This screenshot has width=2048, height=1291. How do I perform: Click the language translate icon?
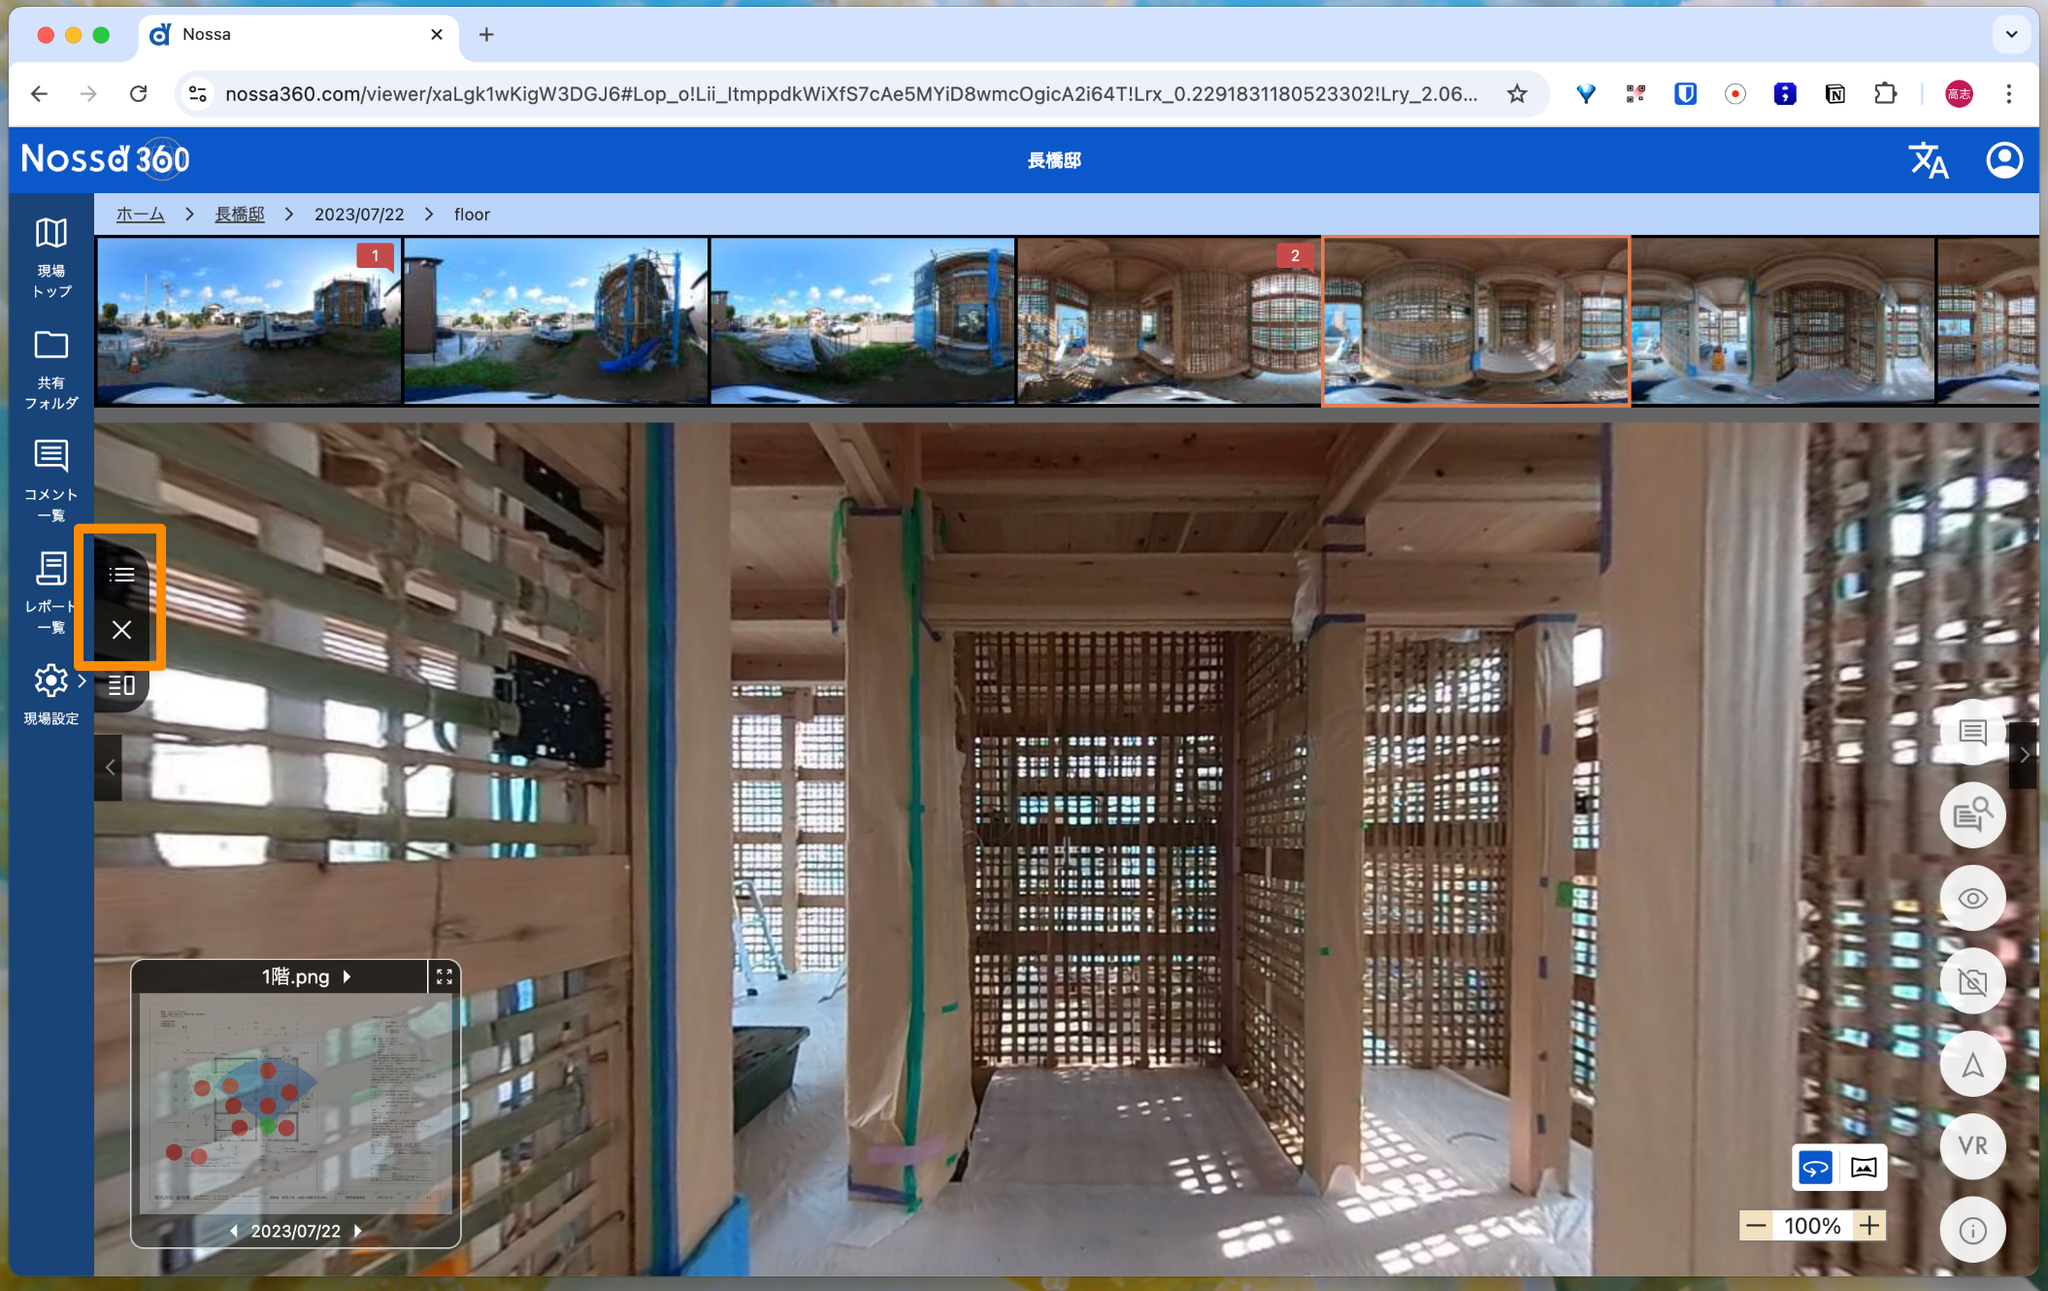tap(1927, 160)
